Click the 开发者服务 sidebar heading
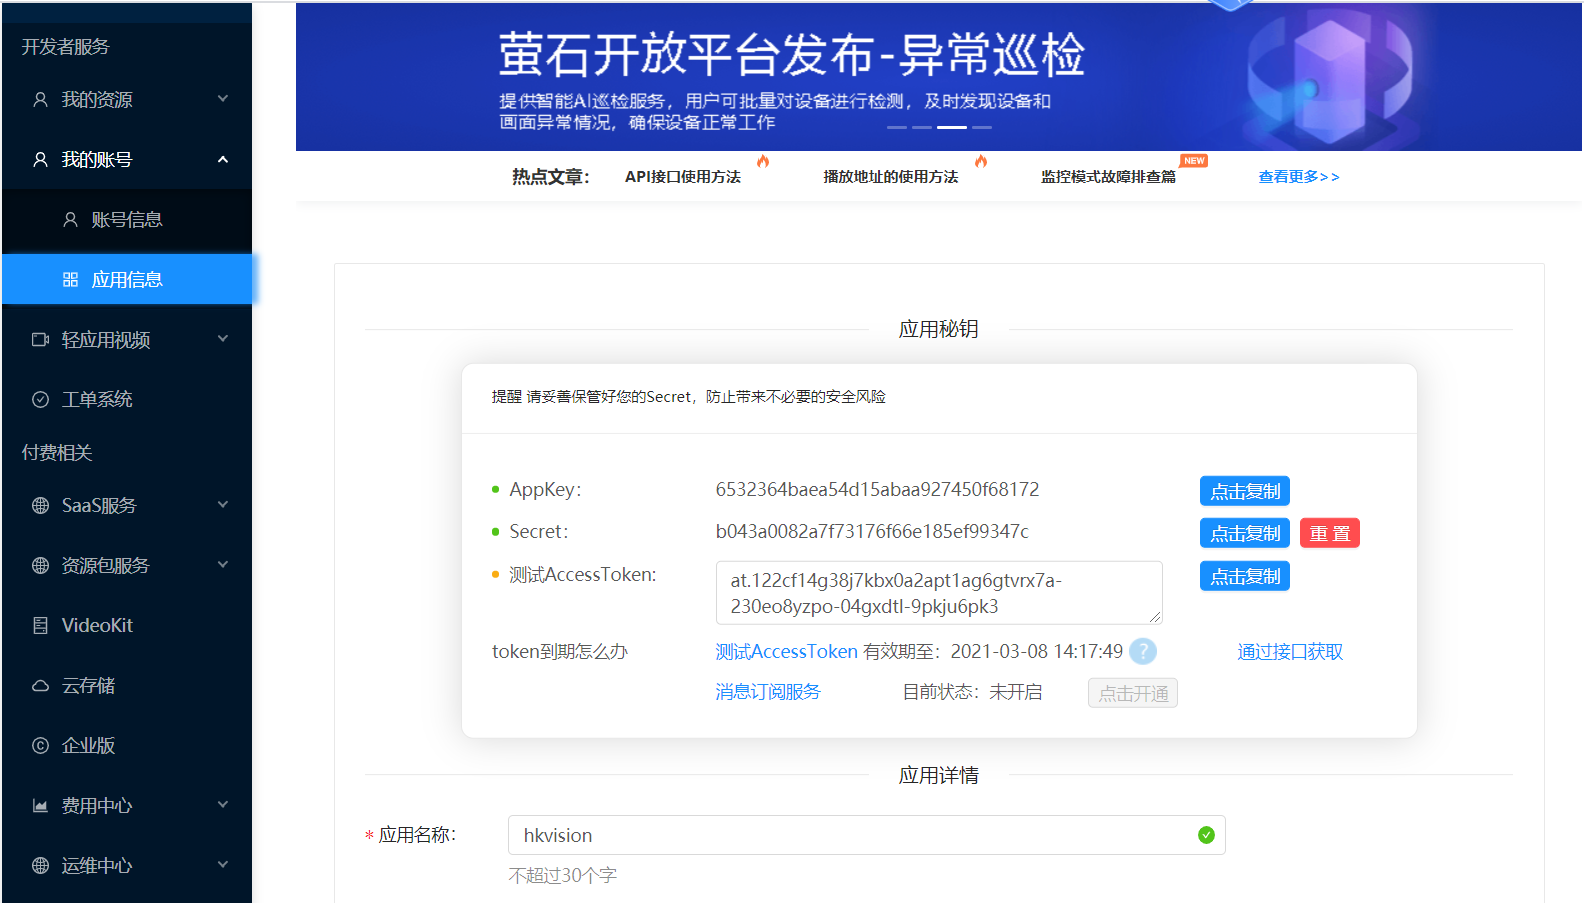 click(x=66, y=47)
